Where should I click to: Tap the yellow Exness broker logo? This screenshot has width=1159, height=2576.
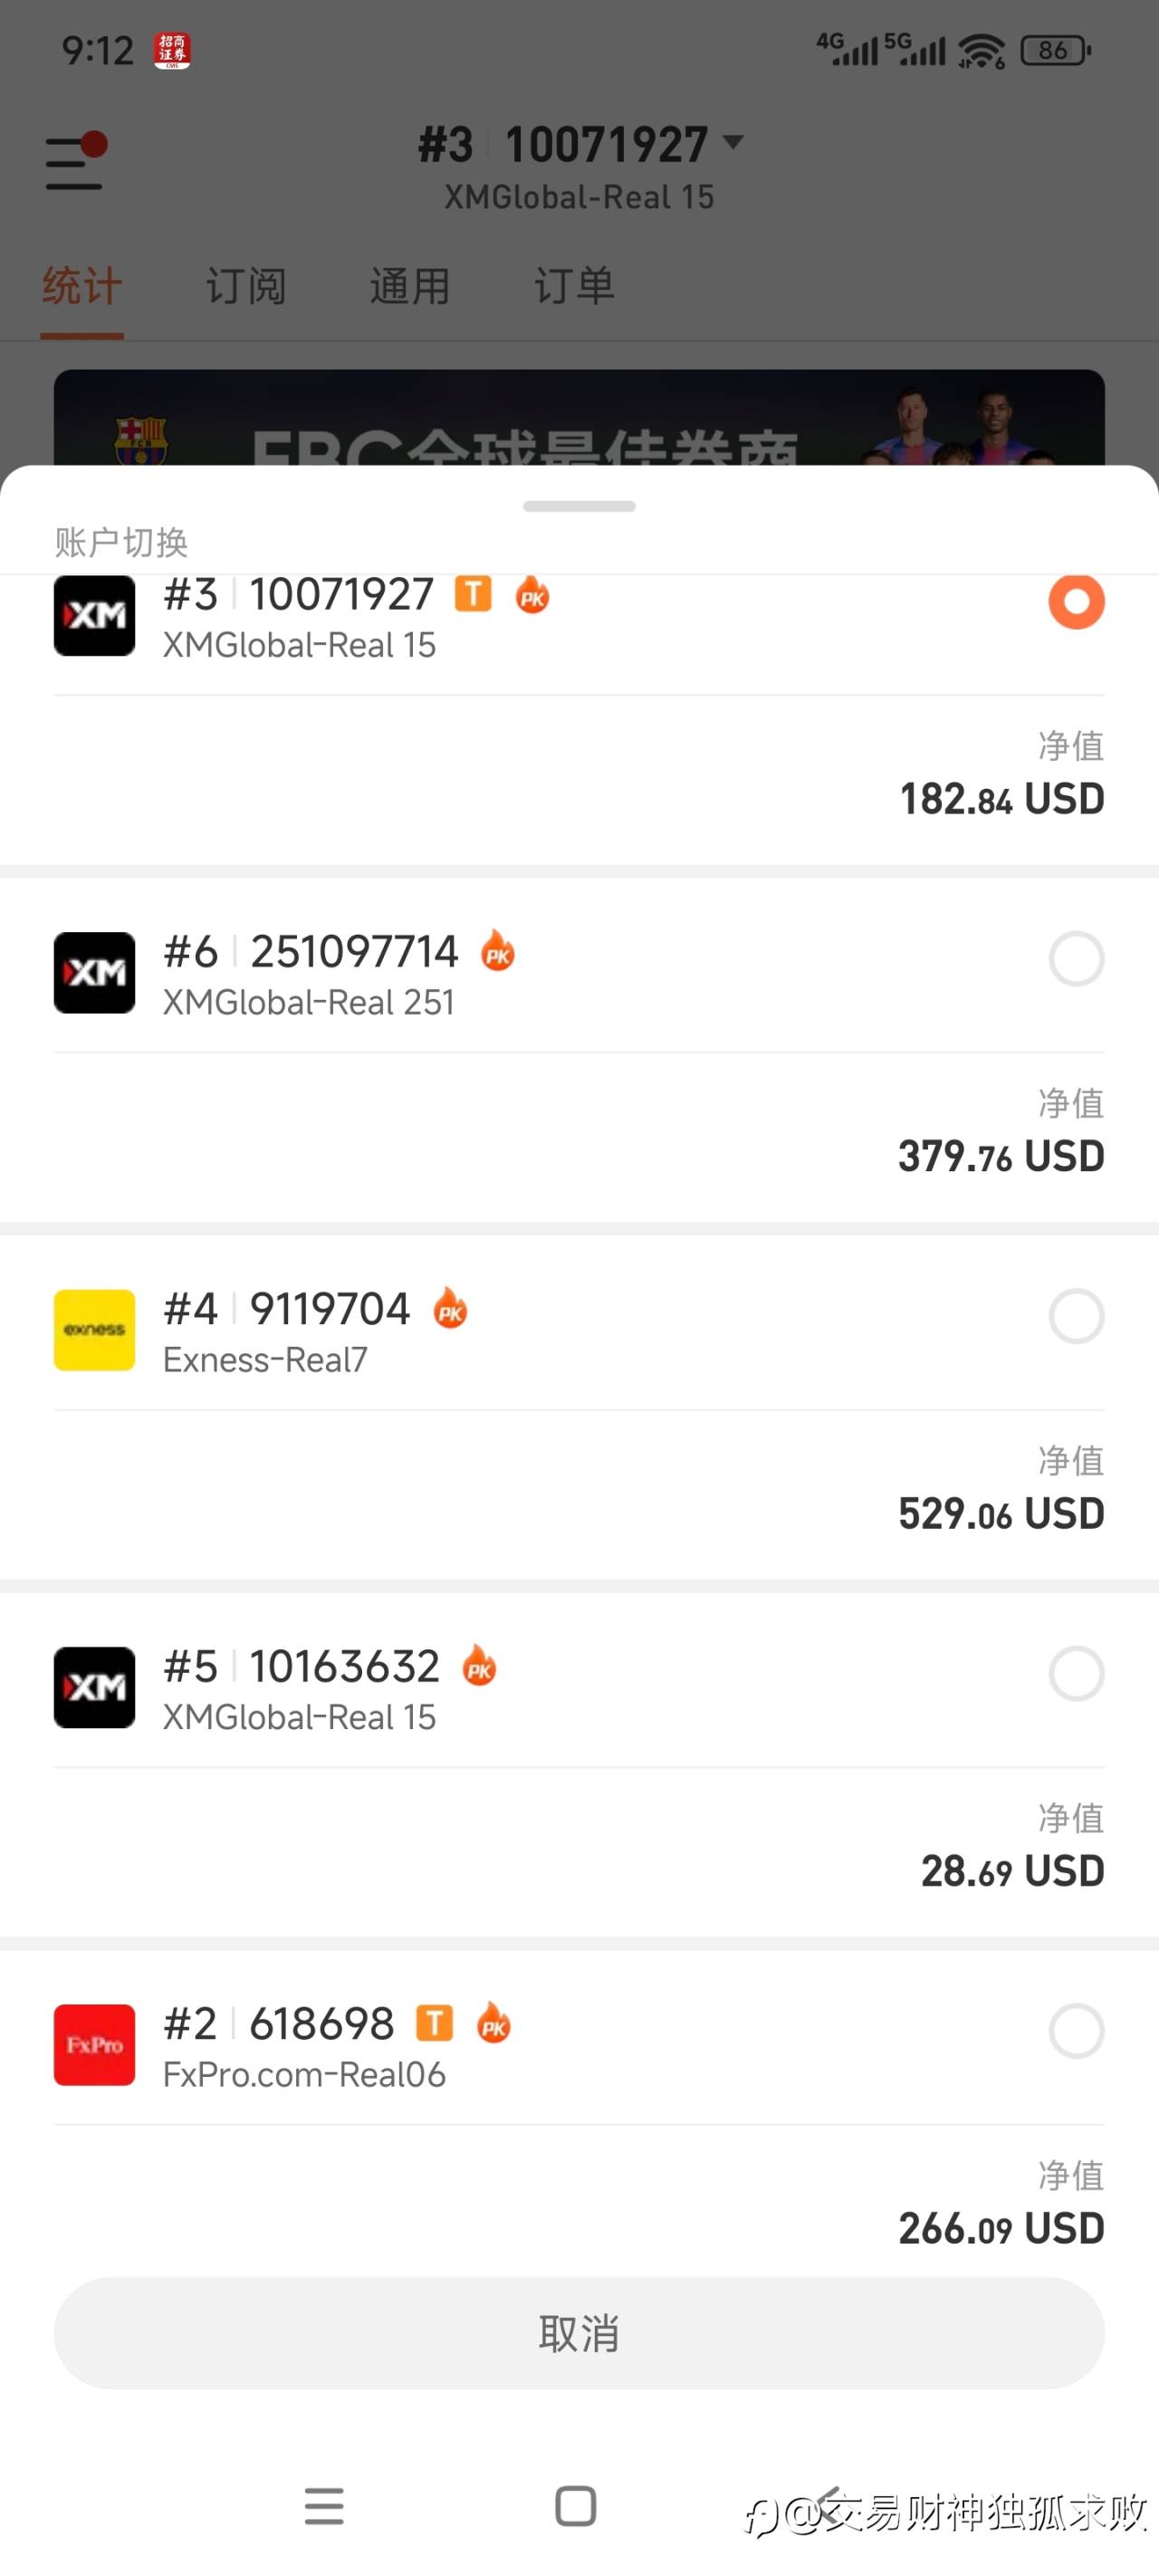[94, 1329]
